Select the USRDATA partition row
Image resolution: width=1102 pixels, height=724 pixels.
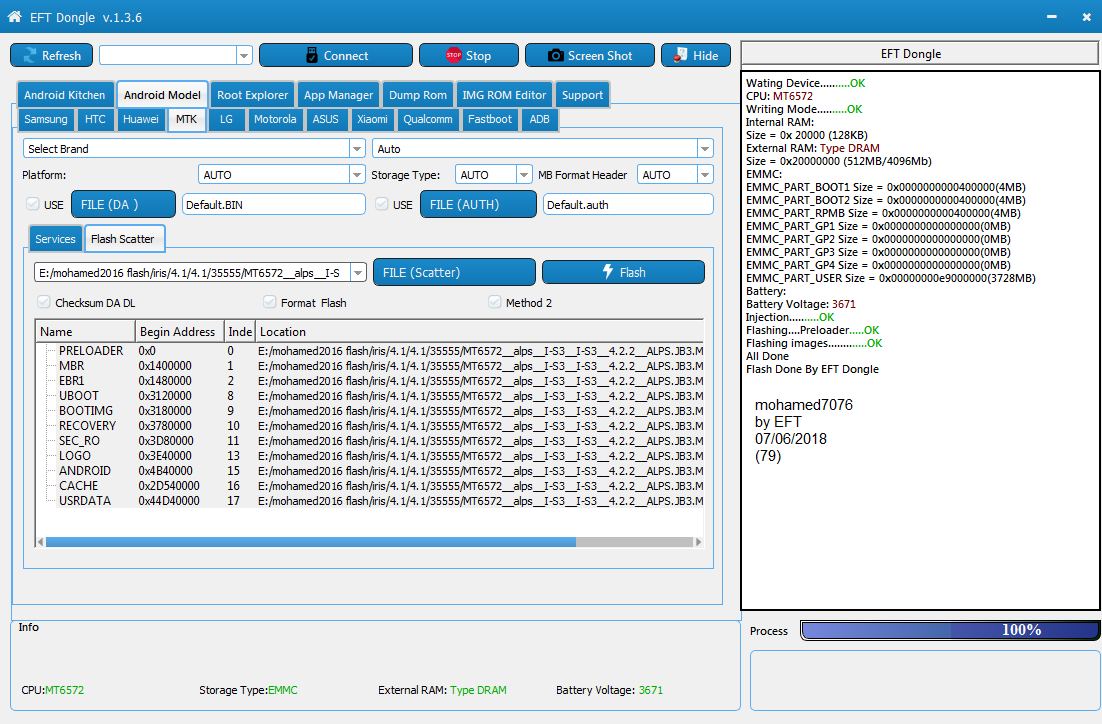click(x=370, y=500)
